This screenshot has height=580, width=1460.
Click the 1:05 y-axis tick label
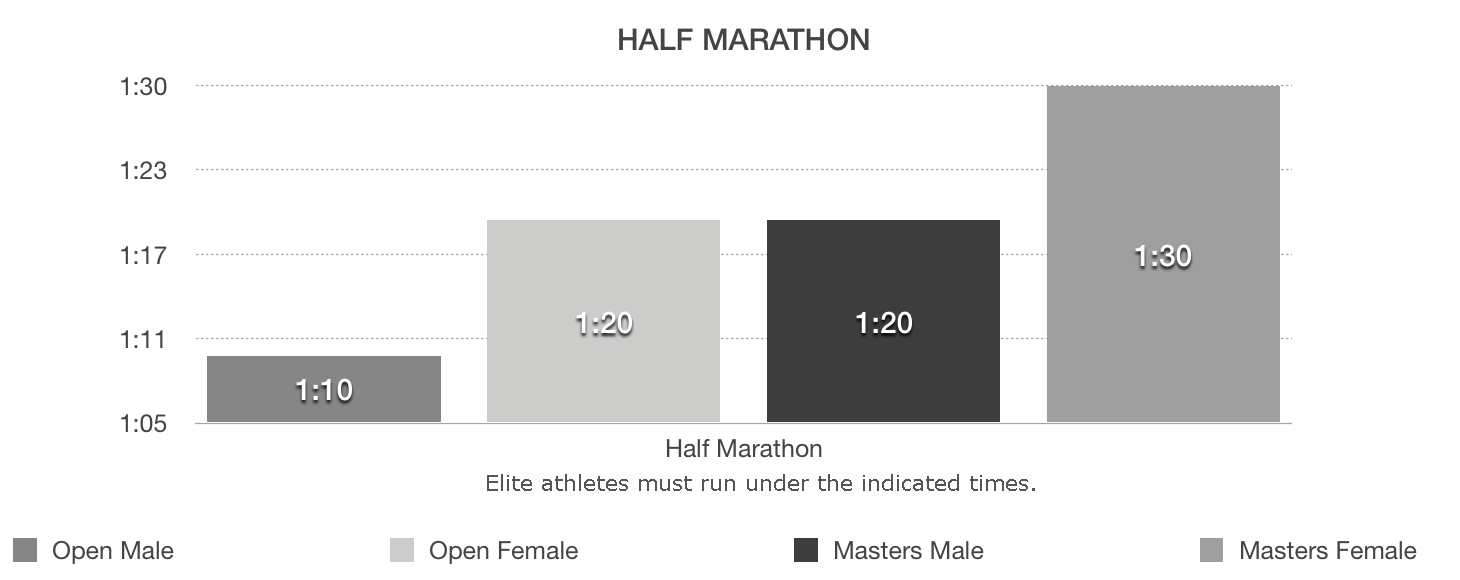click(143, 424)
